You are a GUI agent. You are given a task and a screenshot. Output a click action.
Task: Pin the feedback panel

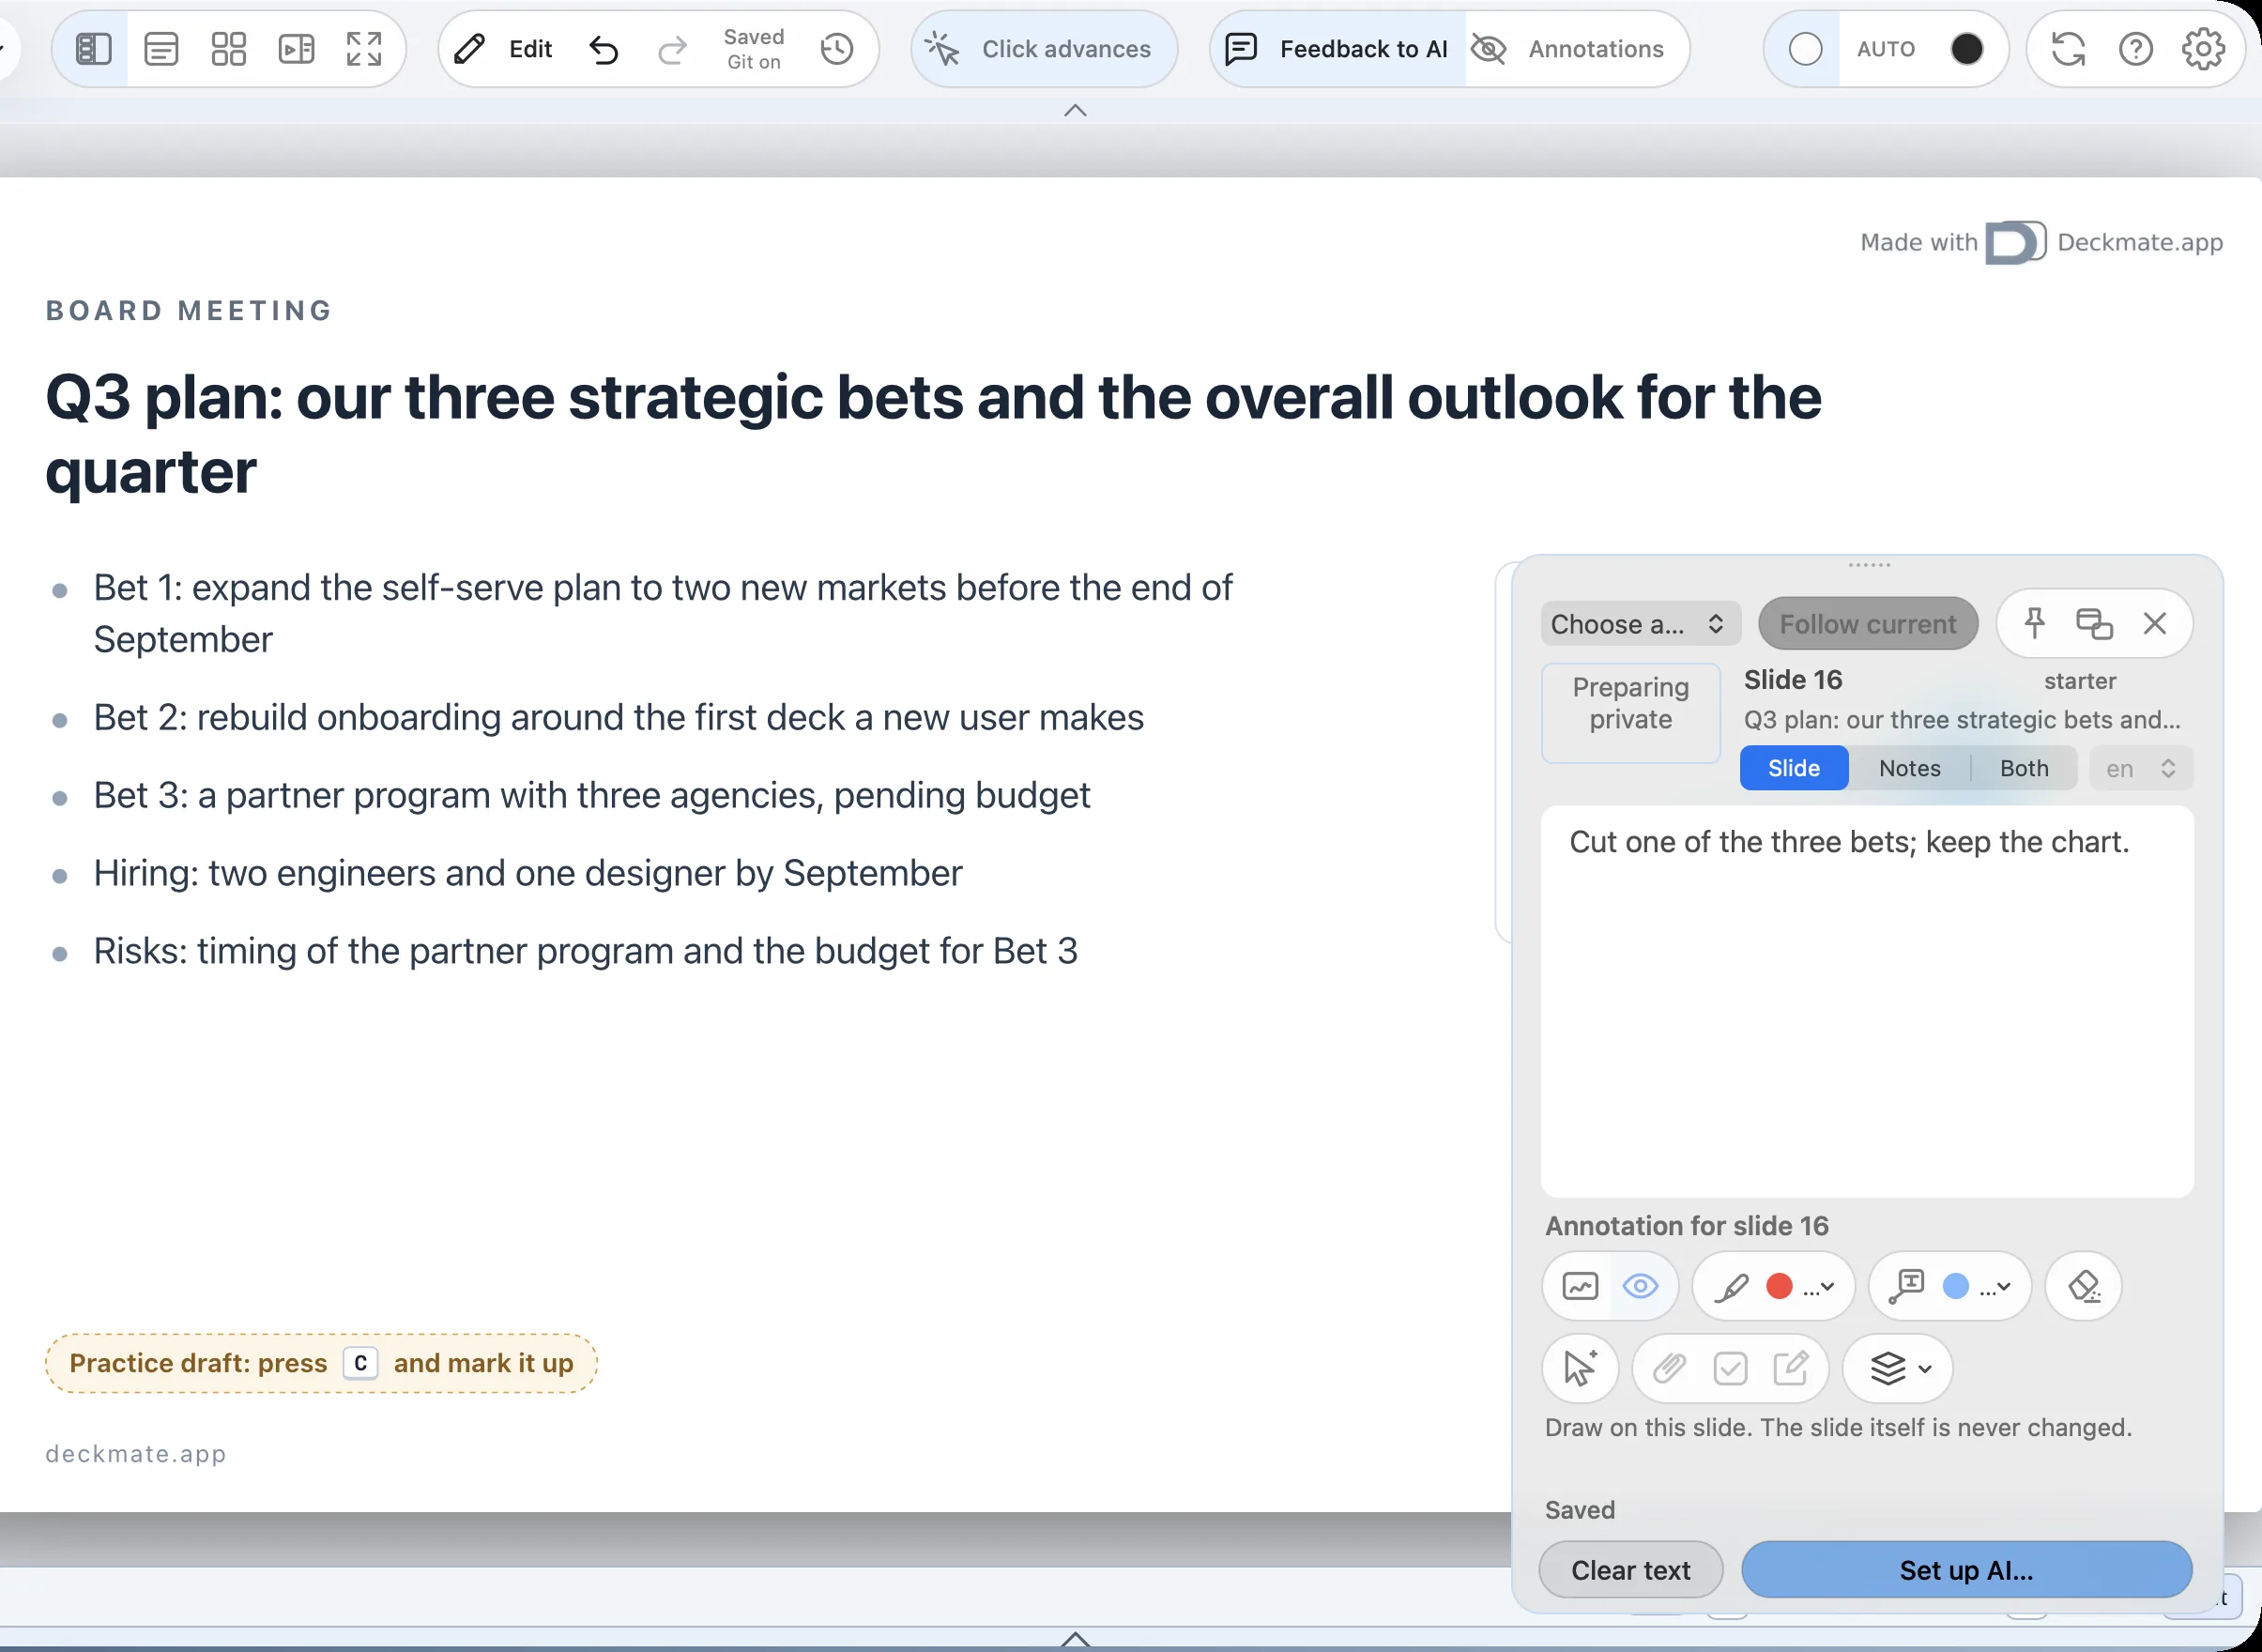click(2034, 623)
